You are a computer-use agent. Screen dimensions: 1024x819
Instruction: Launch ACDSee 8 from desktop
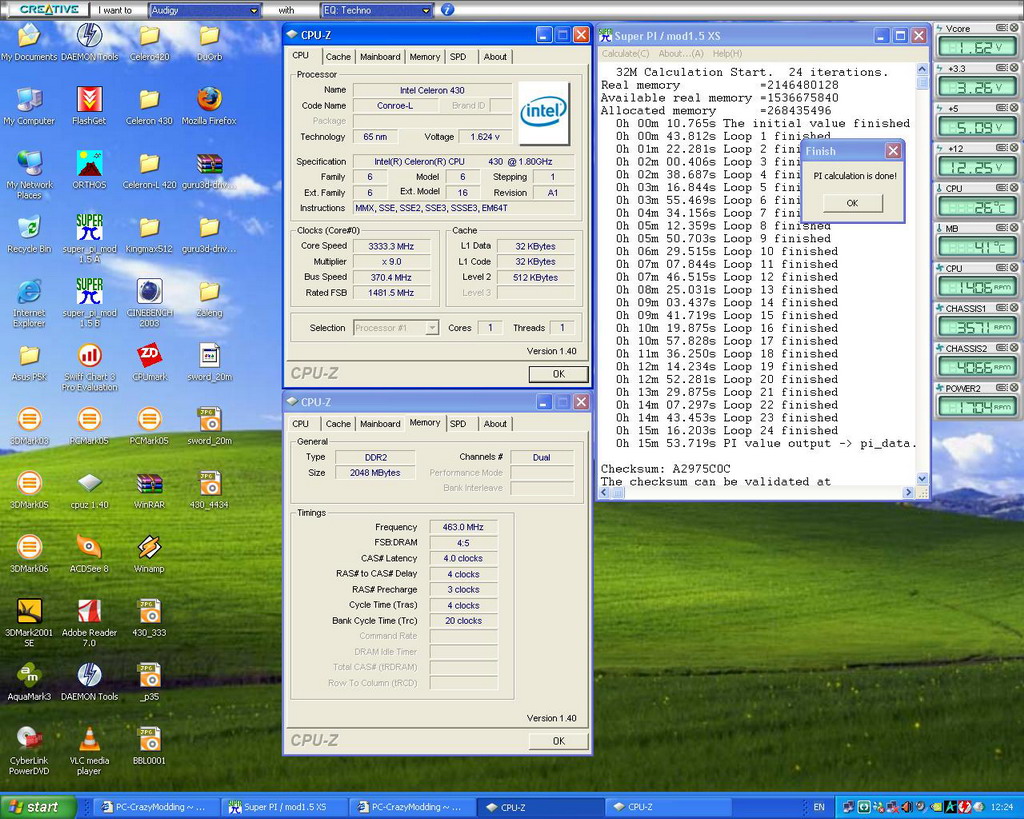(89, 553)
